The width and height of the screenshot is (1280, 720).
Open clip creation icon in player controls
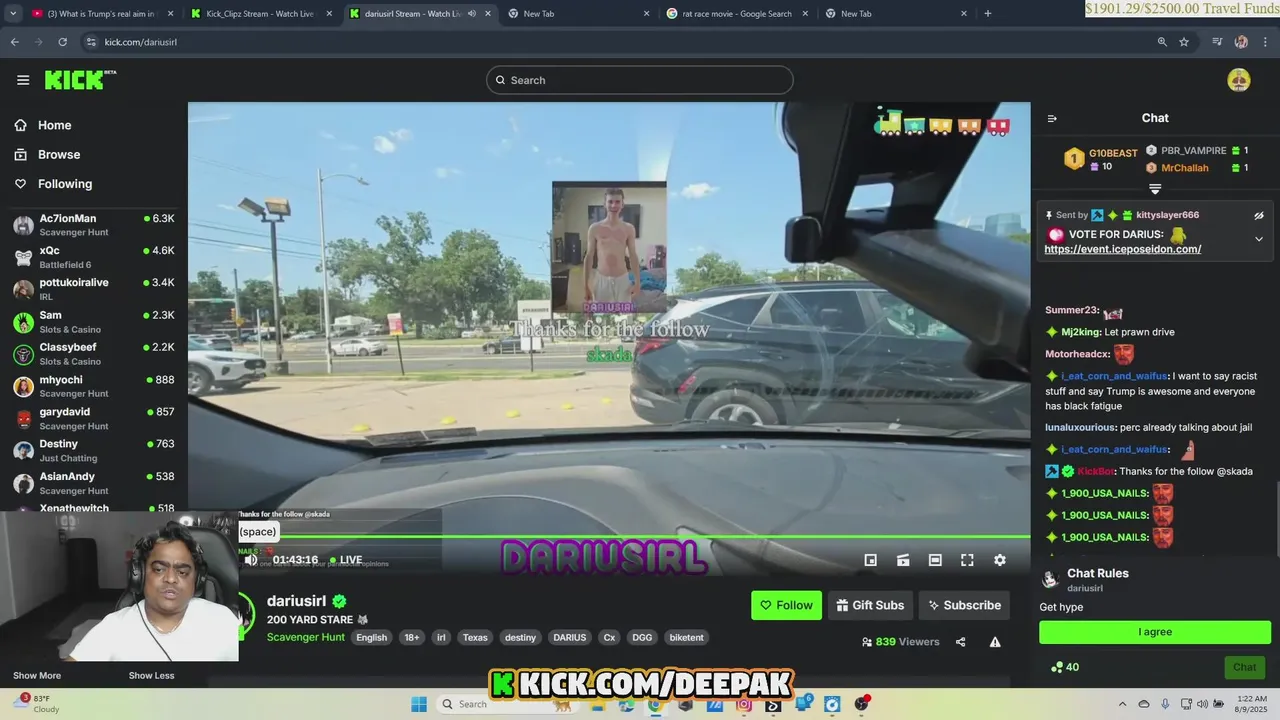click(902, 560)
